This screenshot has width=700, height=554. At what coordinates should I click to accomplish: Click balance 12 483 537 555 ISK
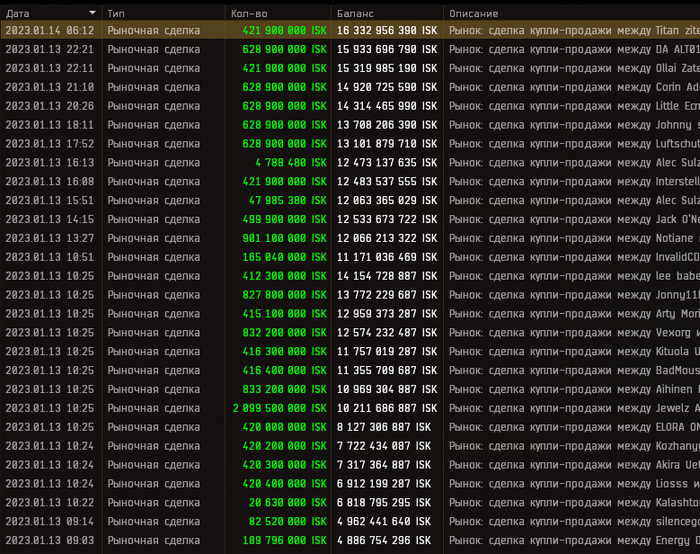[387, 182]
